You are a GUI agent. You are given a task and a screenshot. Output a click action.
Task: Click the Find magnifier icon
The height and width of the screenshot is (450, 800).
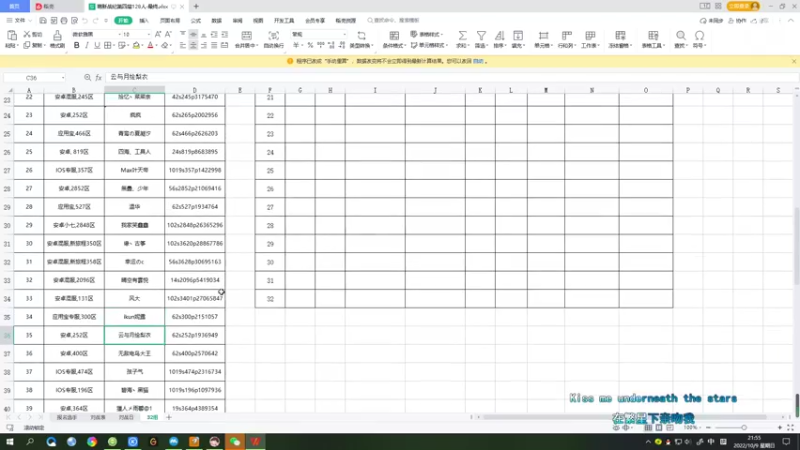coord(681,35)
